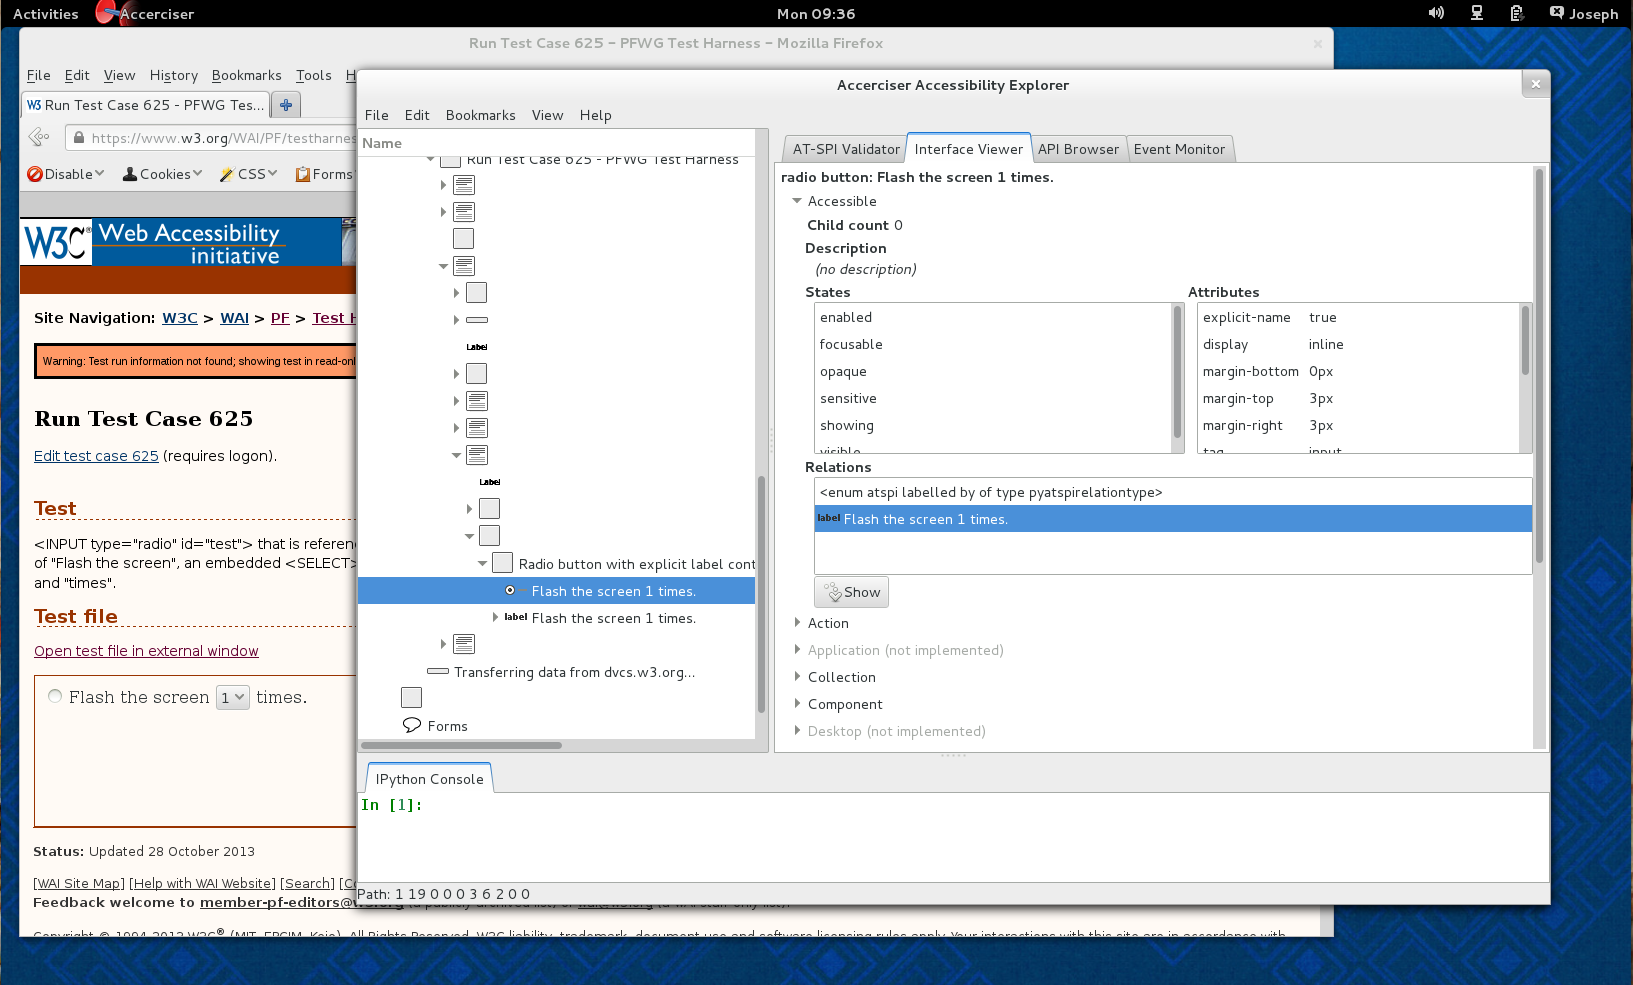Image resolution: width=1633 pixels, height=985 pixels.
Task: Click the tree panel horizontal scrollbar
Action: [x=461, y=745]
